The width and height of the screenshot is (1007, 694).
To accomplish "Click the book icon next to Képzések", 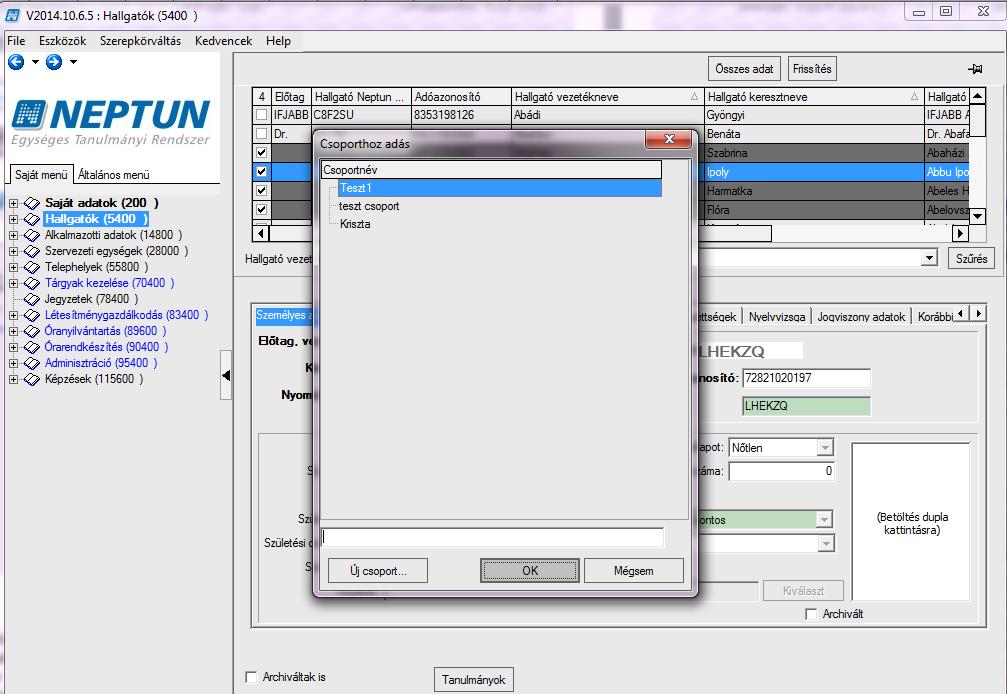I will pyautogui.click(x=31, y=379).
